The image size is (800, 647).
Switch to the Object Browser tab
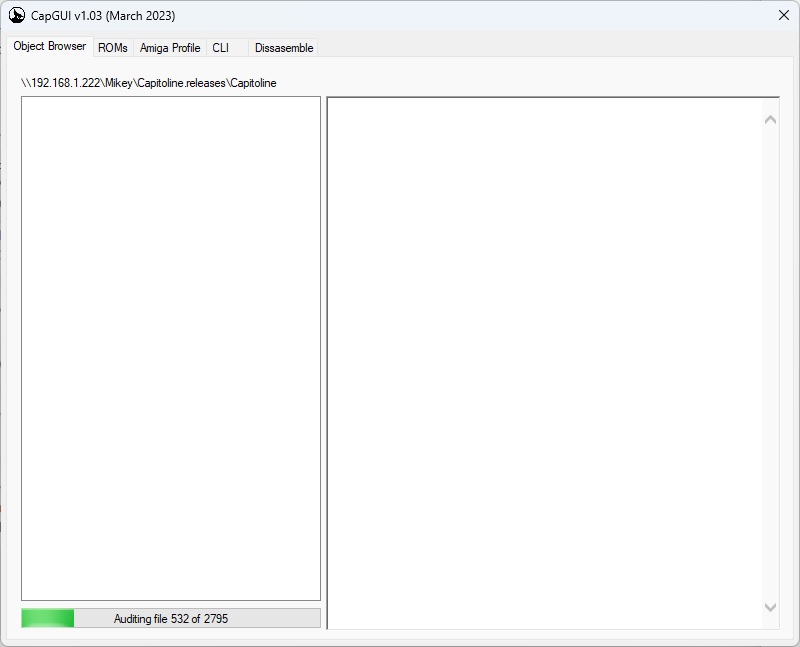pyautogui.click(x=49, y=46)
